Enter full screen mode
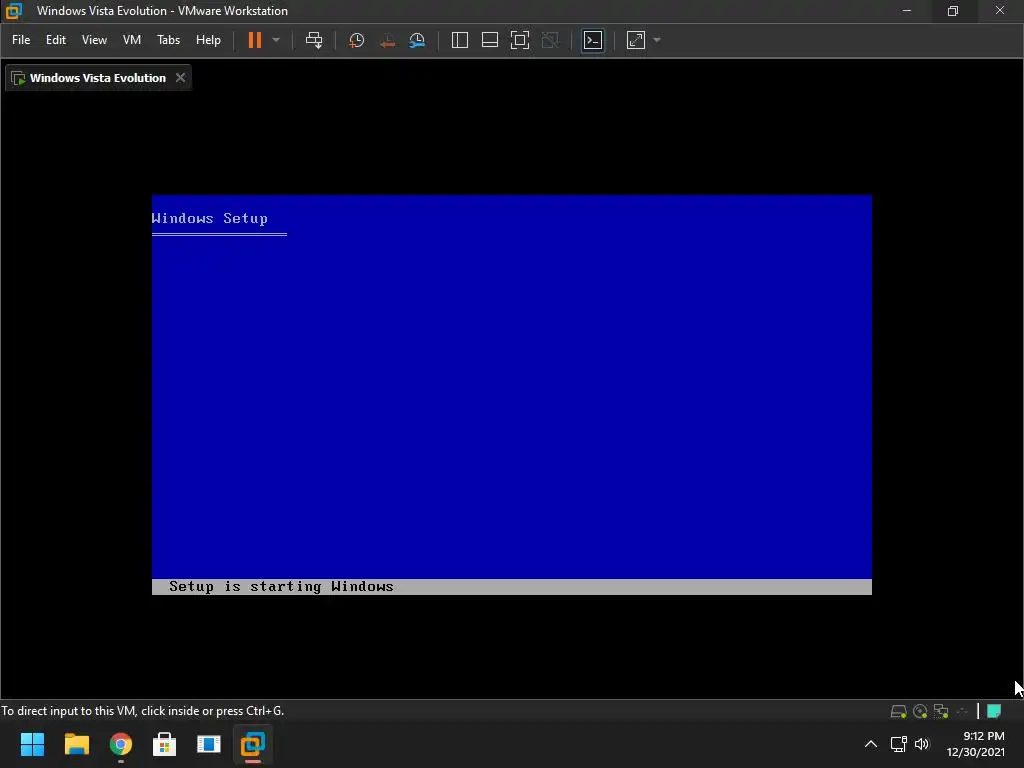The height and width of the screenshot is (768, 1024). tap(520, 40)
